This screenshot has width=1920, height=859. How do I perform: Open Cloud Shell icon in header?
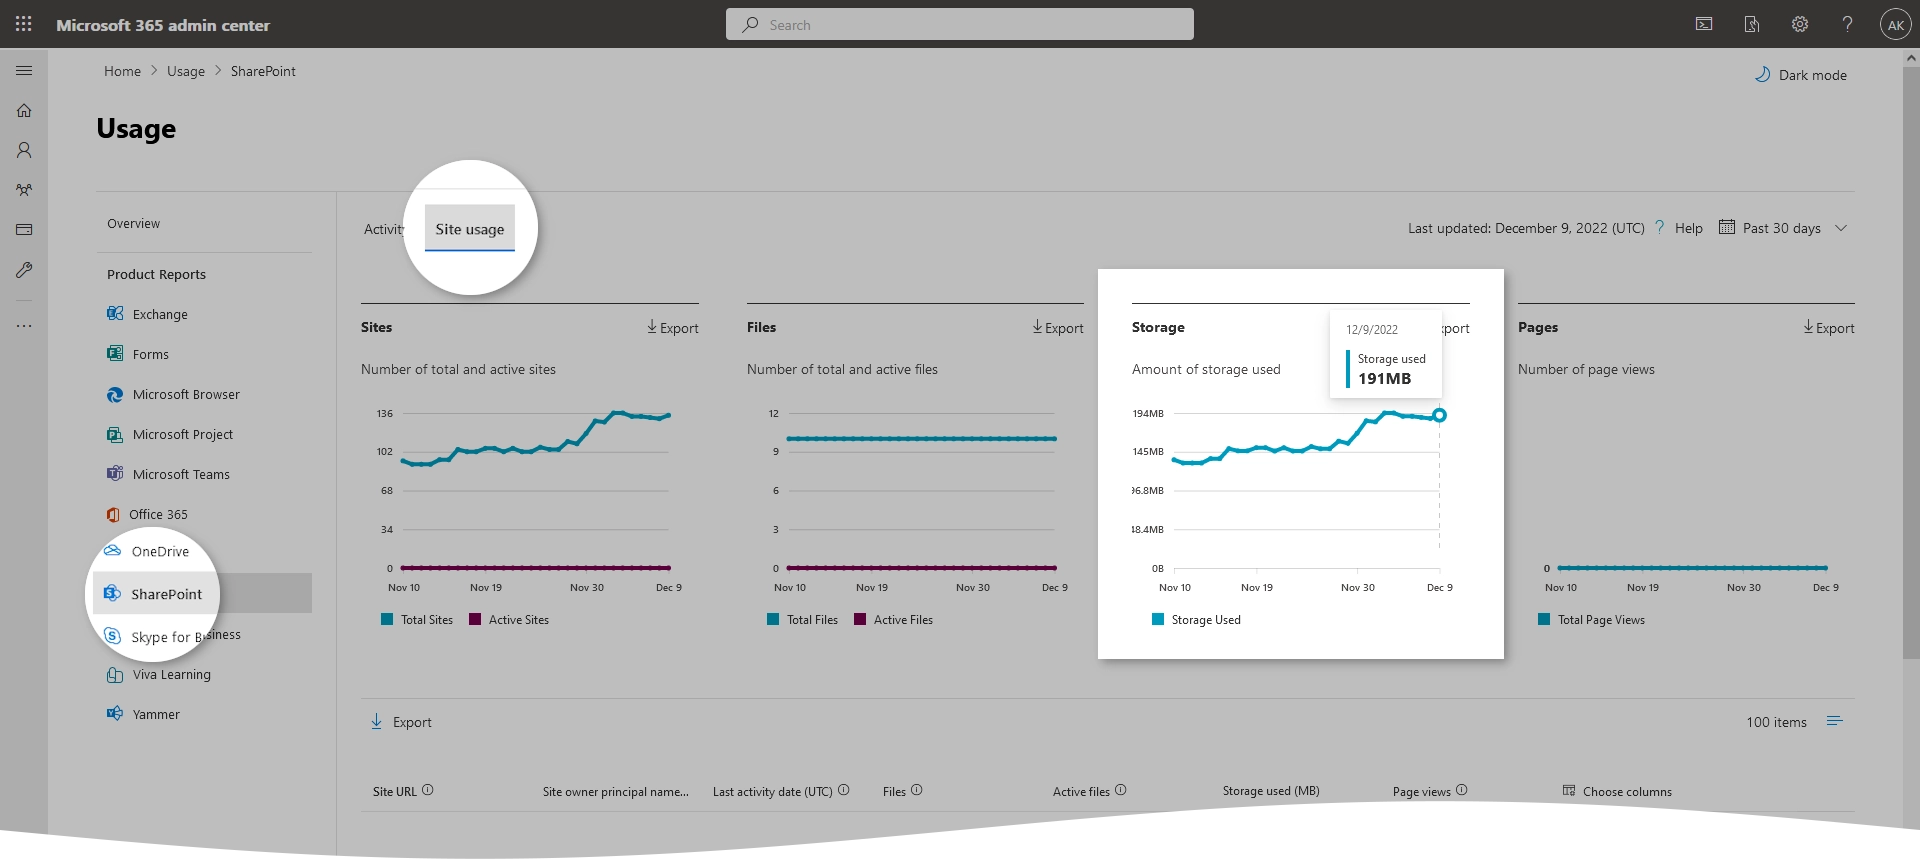tap(1704, 24)
